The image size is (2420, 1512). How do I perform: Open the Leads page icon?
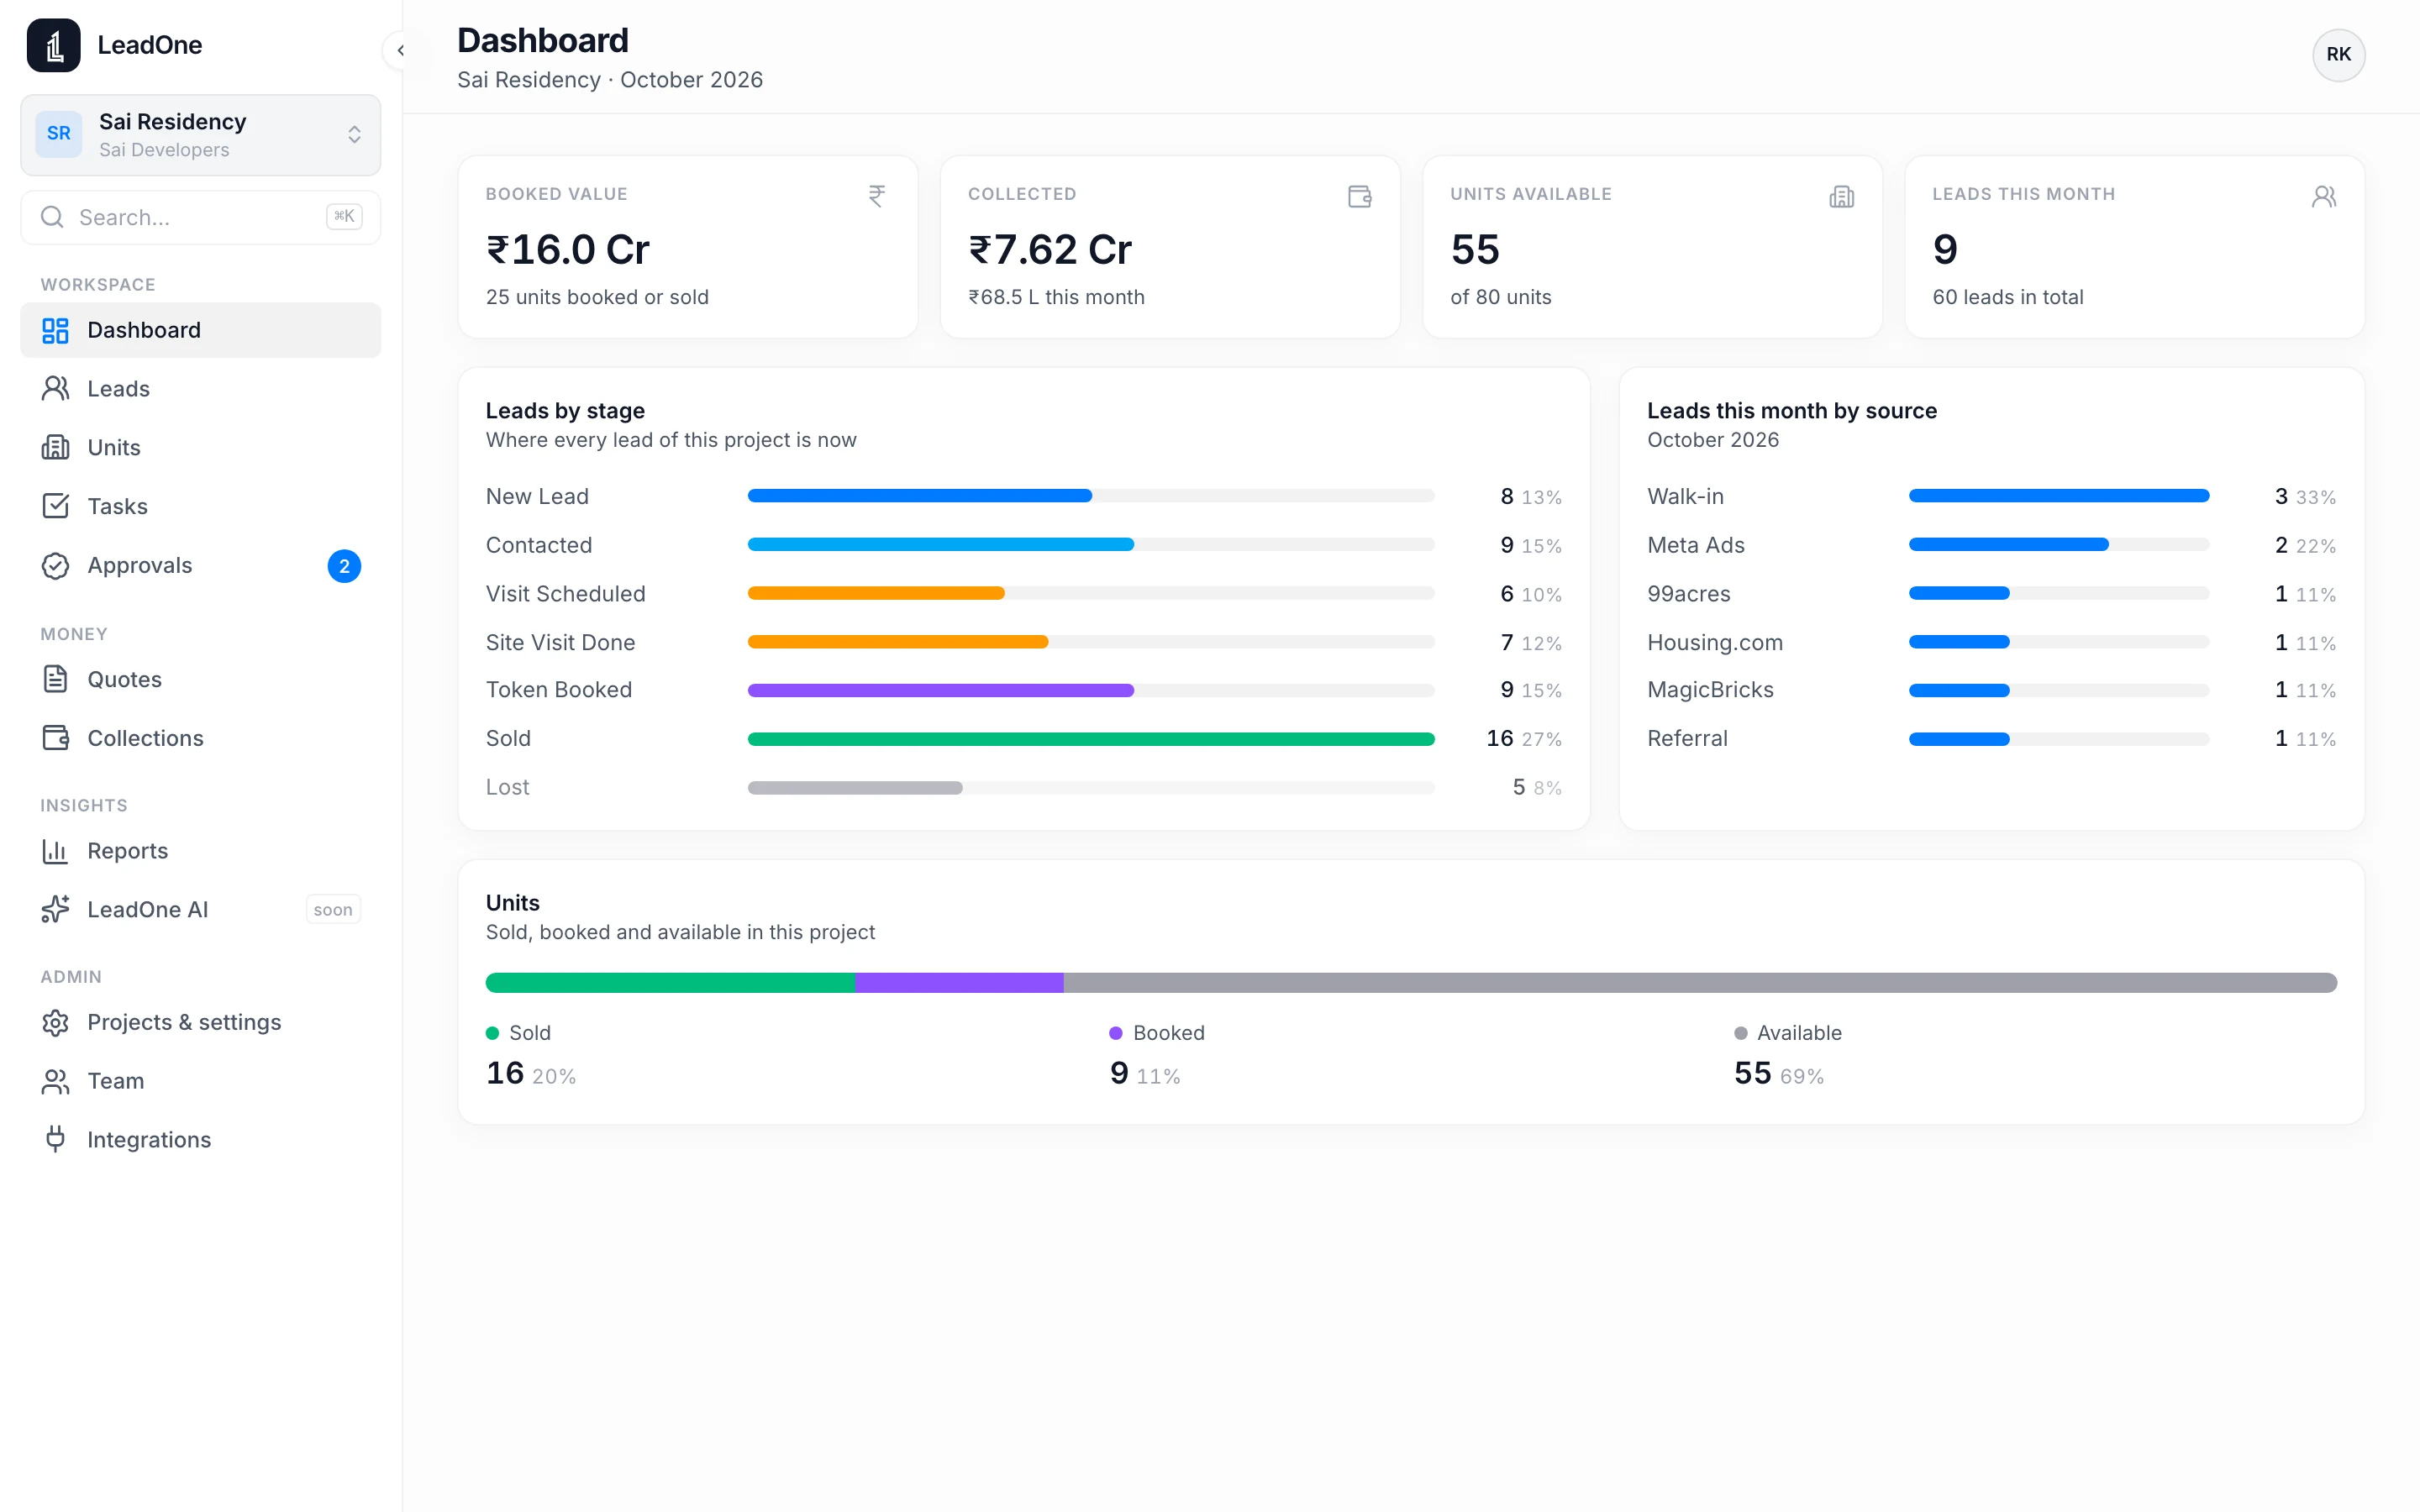(55, 388)
